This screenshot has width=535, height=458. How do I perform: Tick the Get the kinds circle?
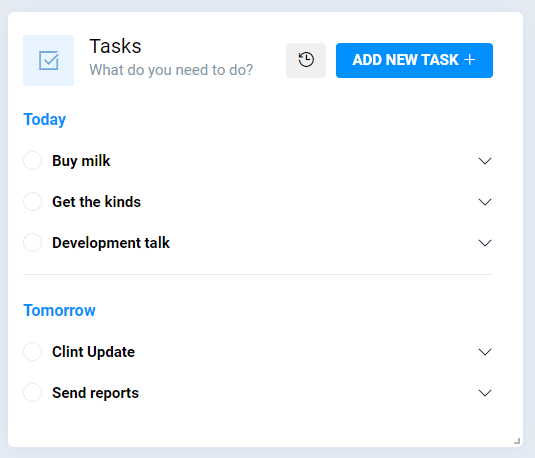[x=32, y=201]
